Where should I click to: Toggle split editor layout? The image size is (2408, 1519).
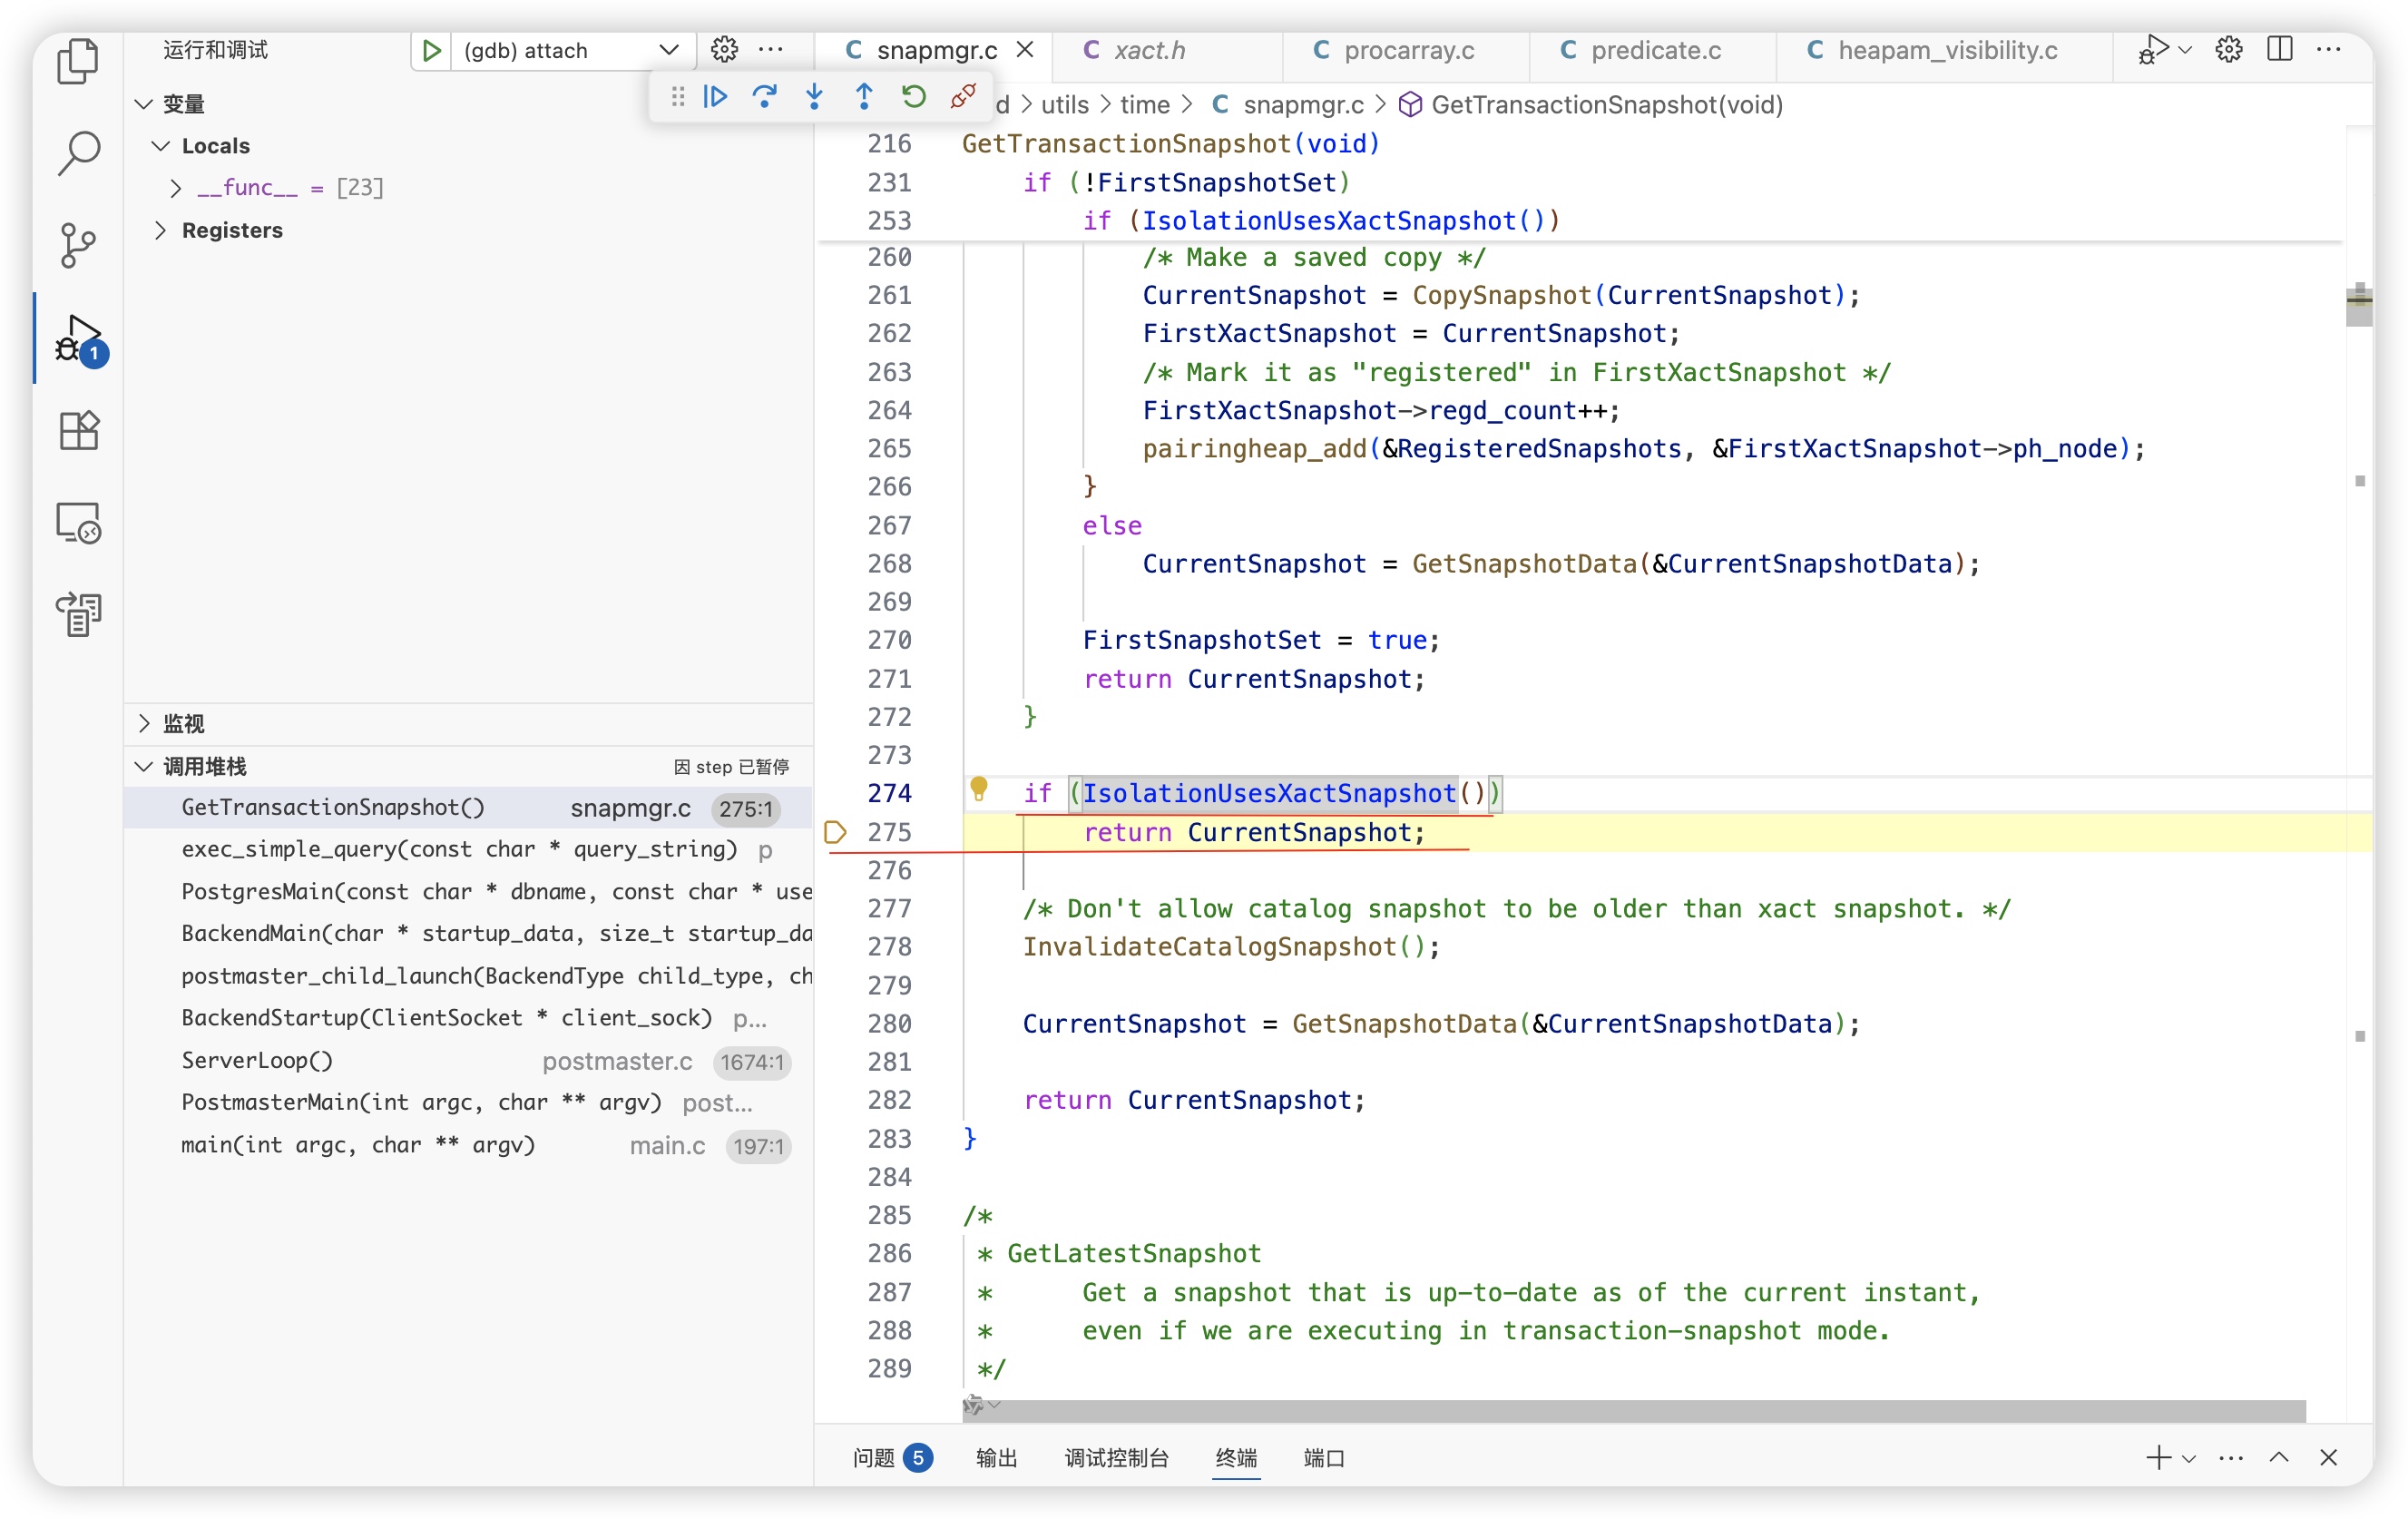point(2279,49)
